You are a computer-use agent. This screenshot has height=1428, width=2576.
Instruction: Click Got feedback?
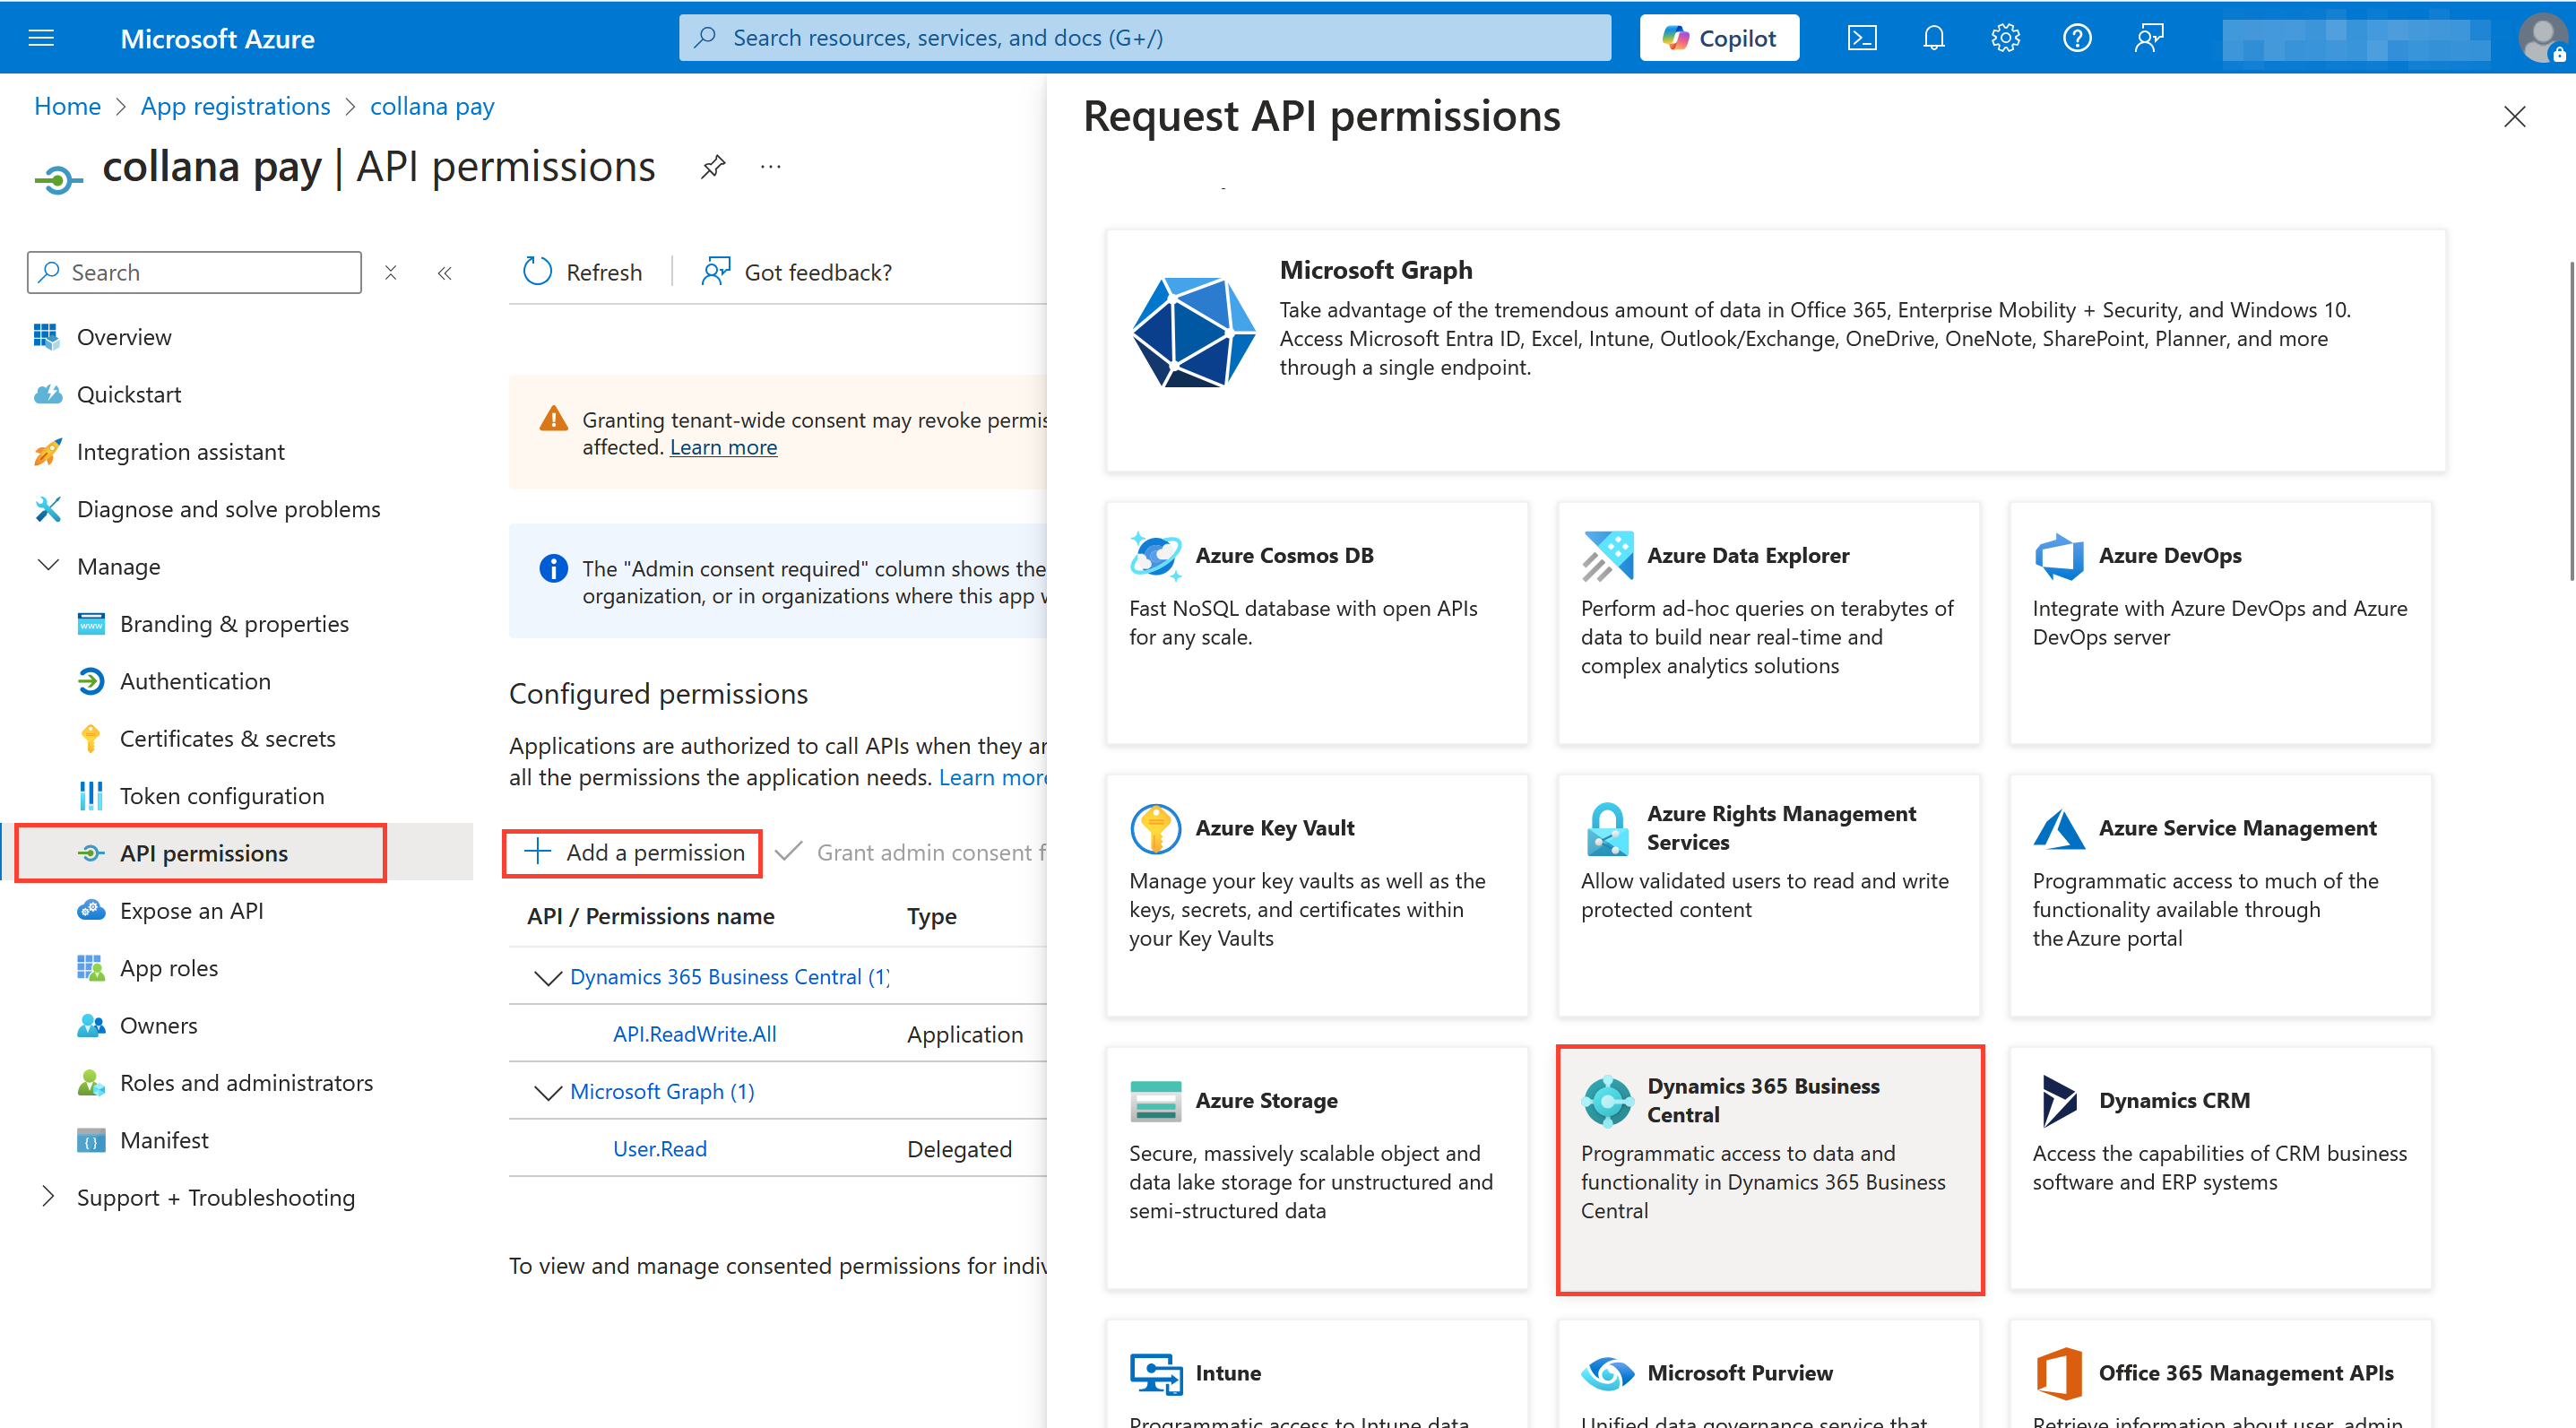tap(798, 272)
